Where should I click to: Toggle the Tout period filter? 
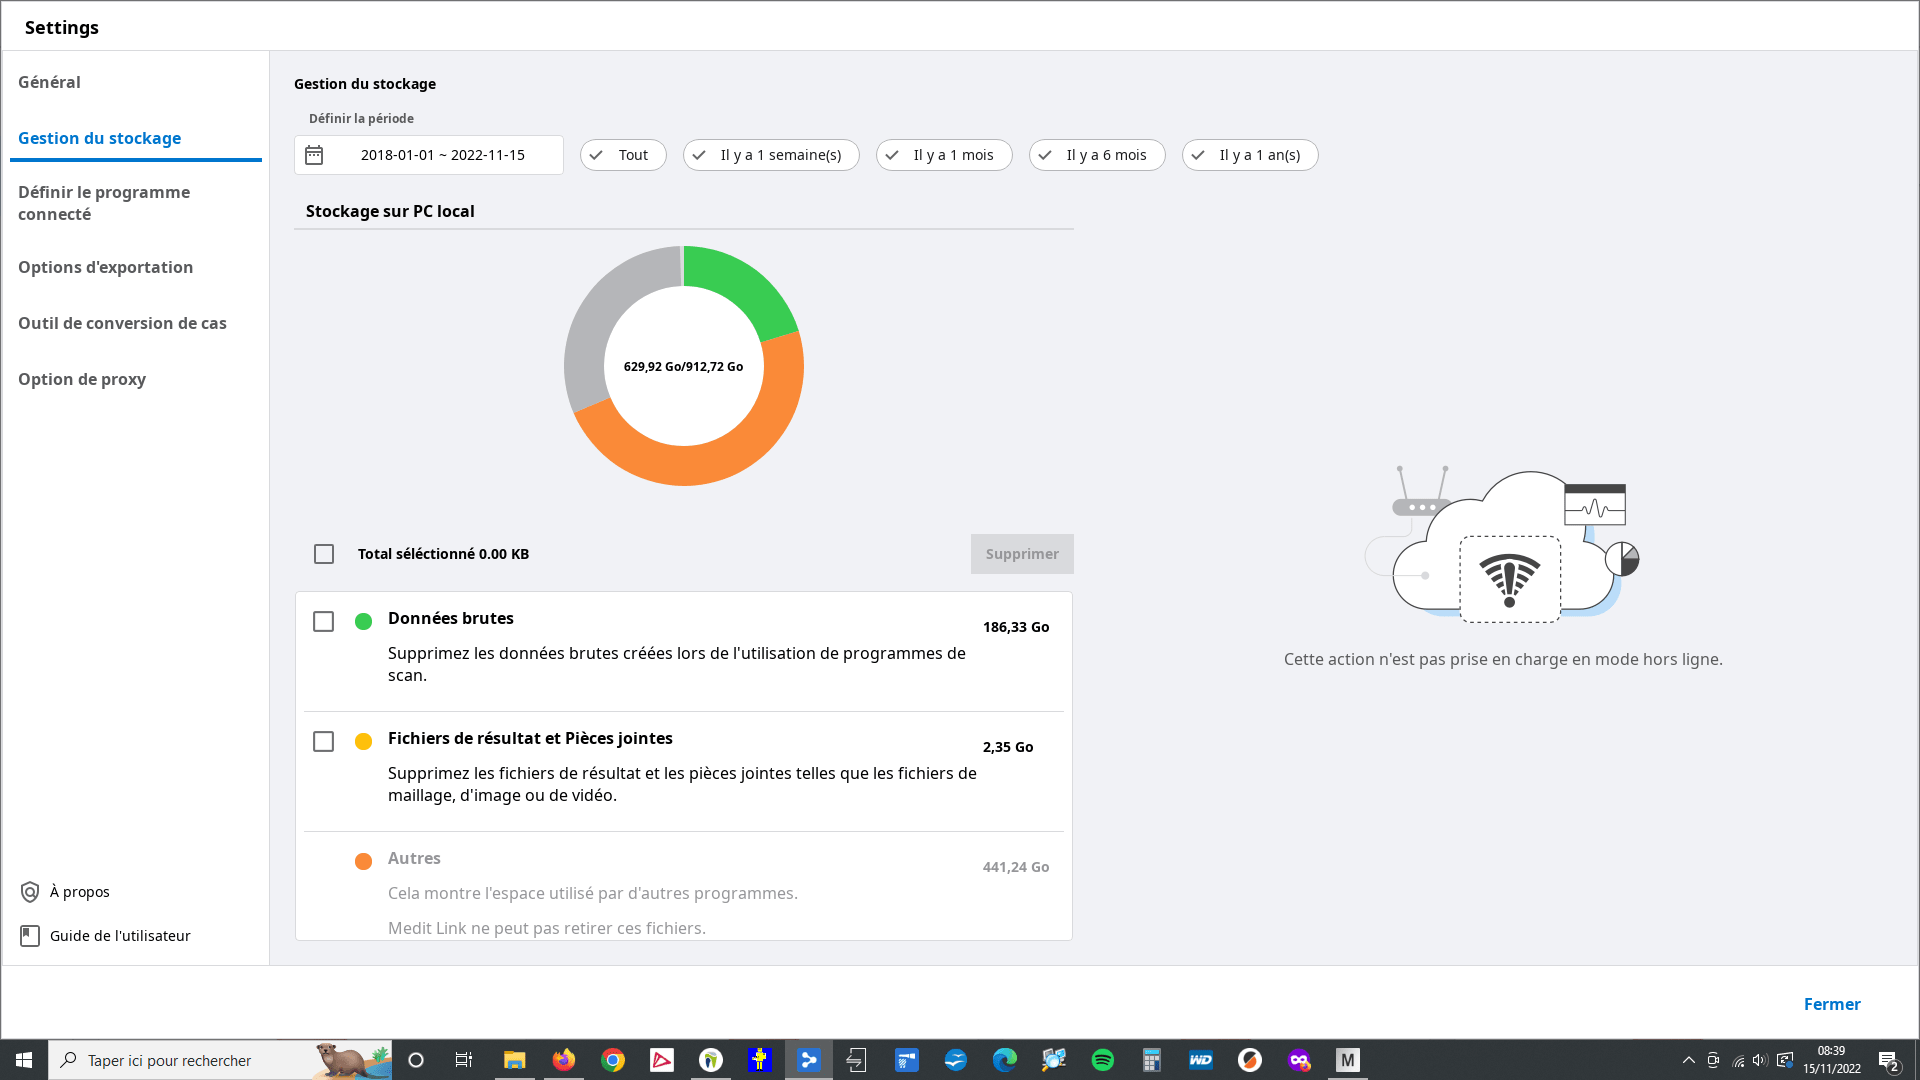[623, 155]
